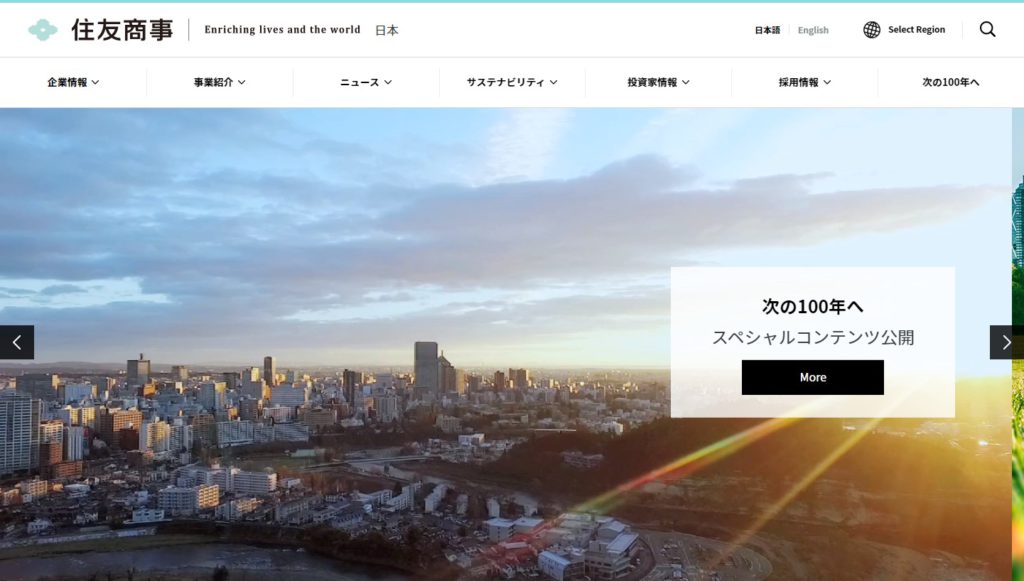
Task: Open search with the magnifier icon
Action: coord(987,30)
